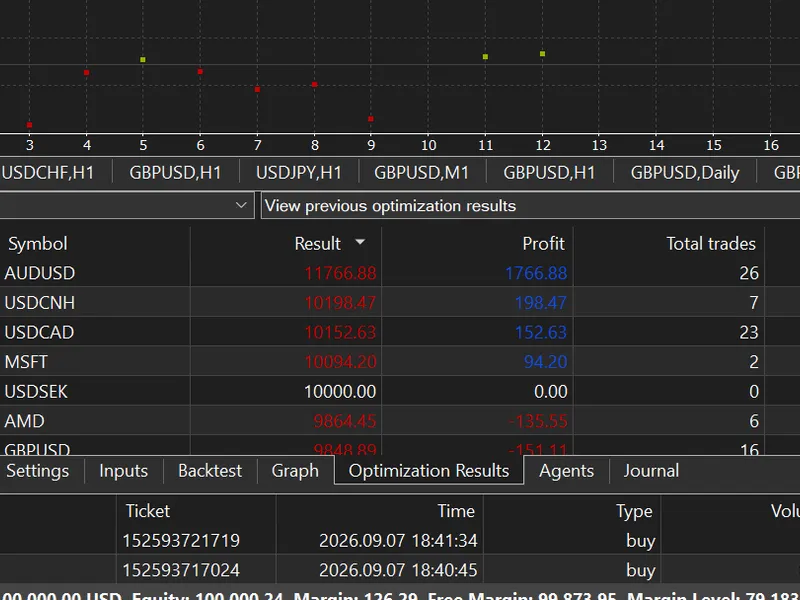Image resolution: width=800 pixels, height=600 pixels.
Task: Click the time 2026.09.07 18:41:34
Action: (x=398, y=541)
